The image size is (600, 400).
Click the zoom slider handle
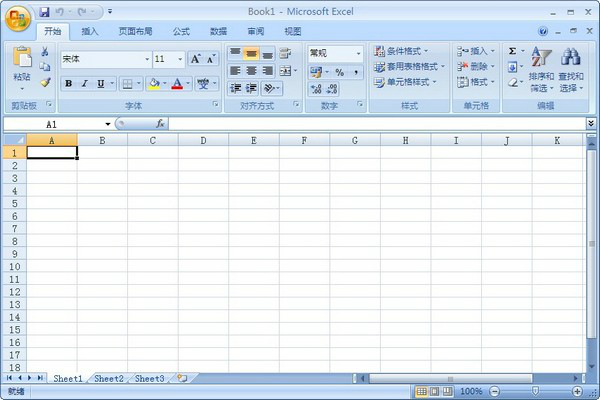[535, 391]
